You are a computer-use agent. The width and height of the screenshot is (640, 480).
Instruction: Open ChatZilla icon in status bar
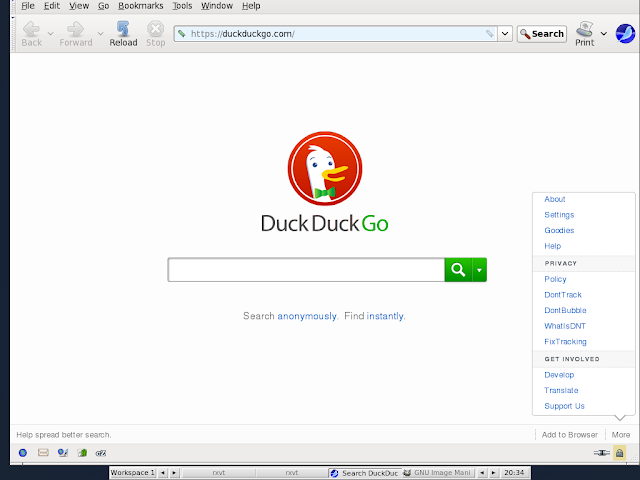point(101,453)
